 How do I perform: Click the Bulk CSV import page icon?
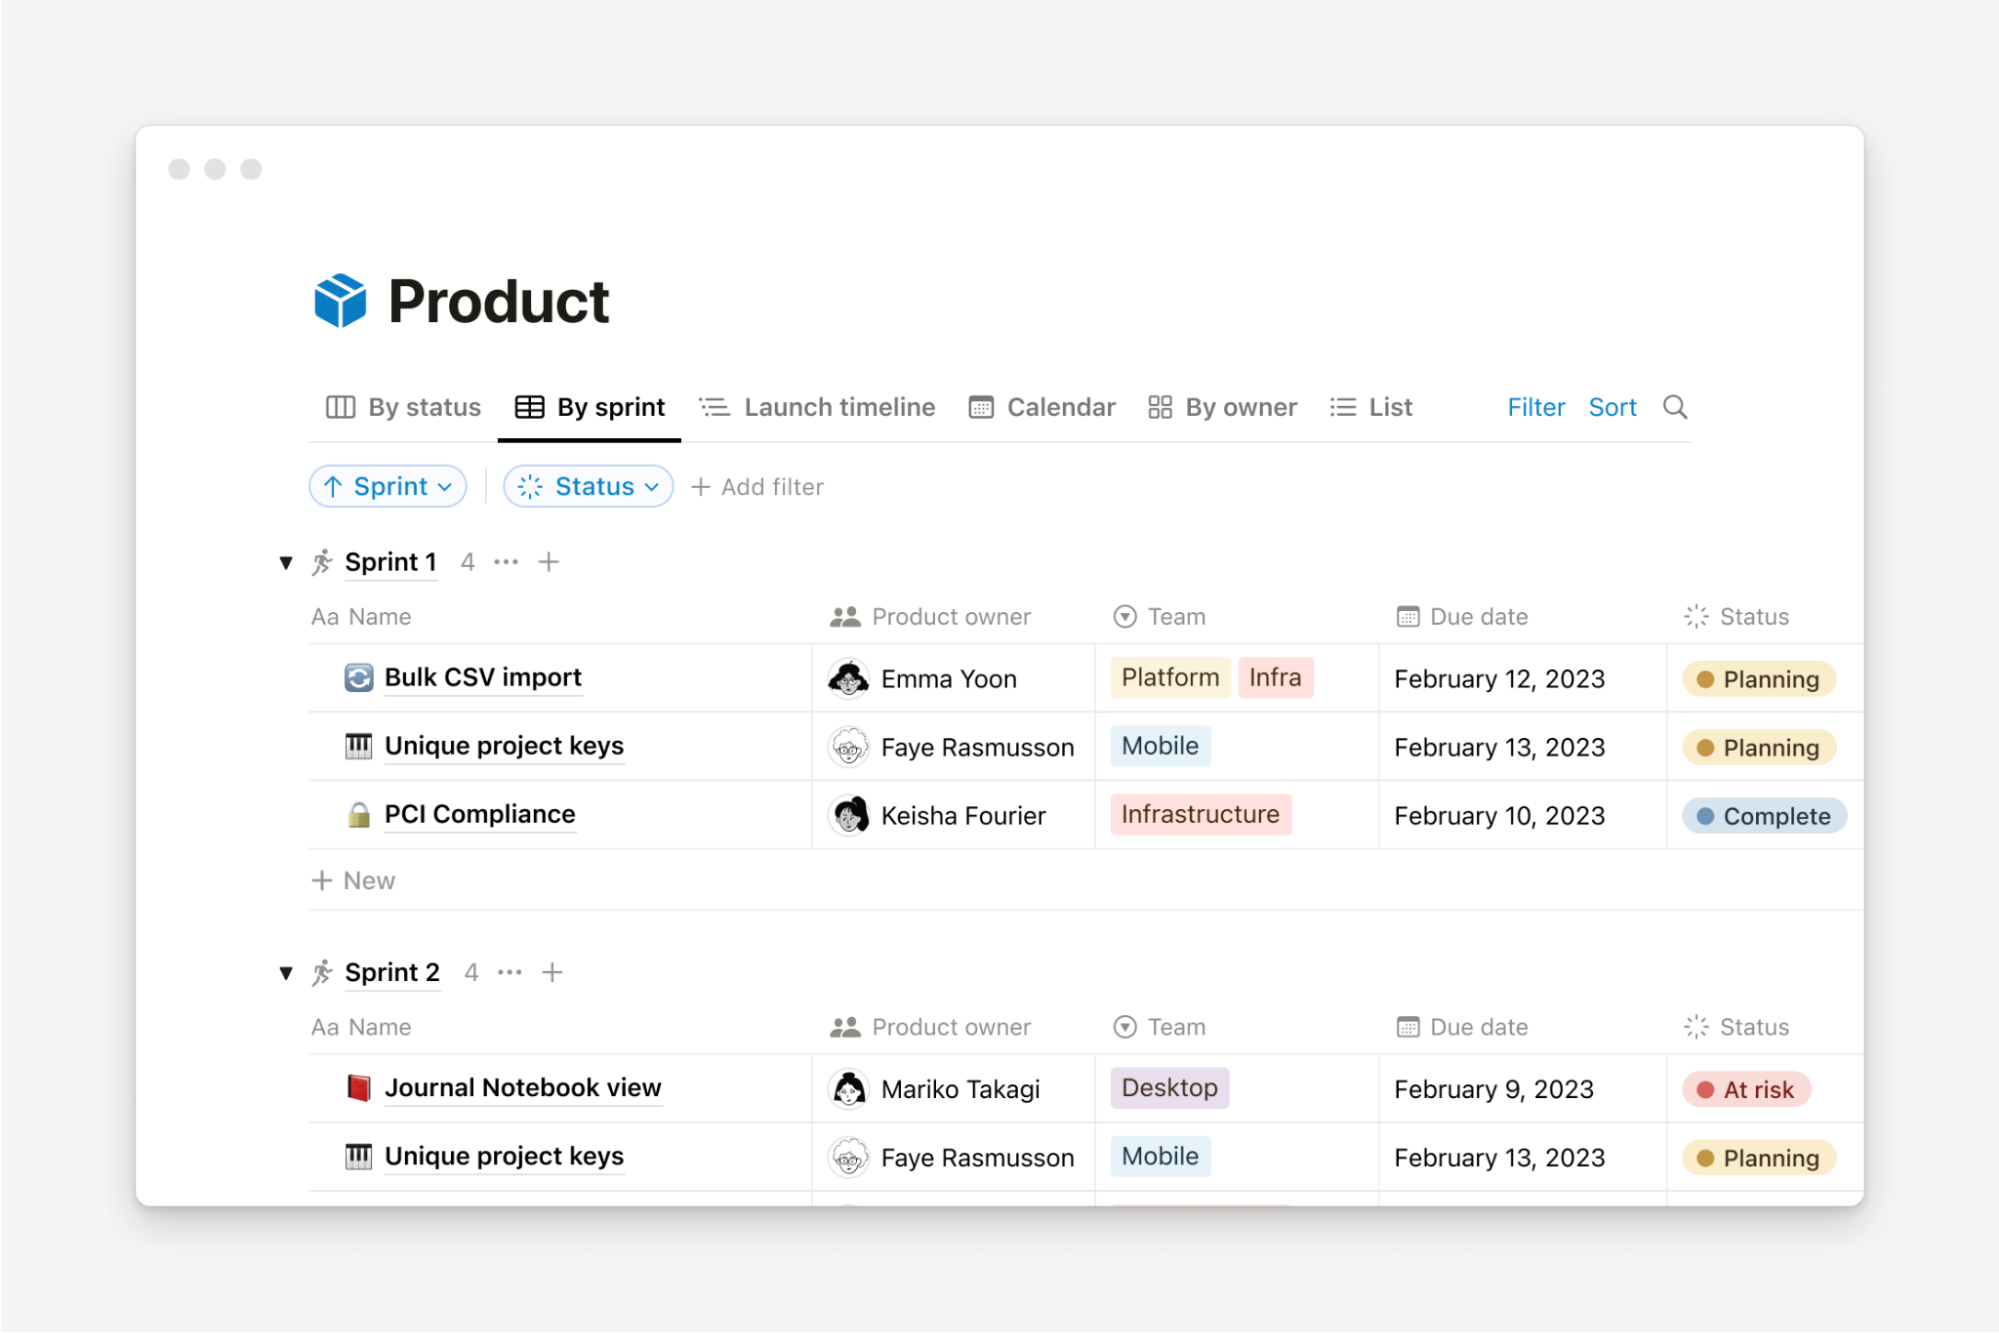pyautogui.click(x=358, y=678)
